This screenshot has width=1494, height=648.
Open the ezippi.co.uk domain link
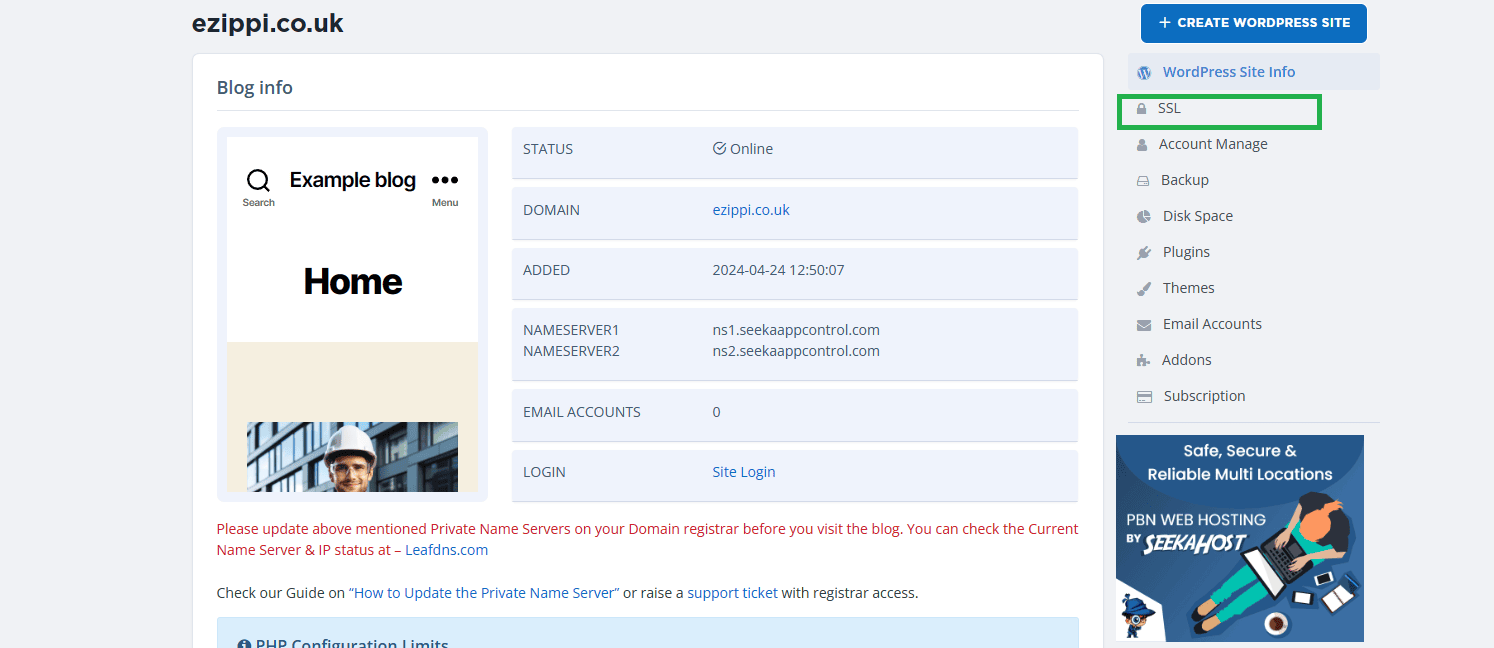pyautogui.click(x=751, y=210)
